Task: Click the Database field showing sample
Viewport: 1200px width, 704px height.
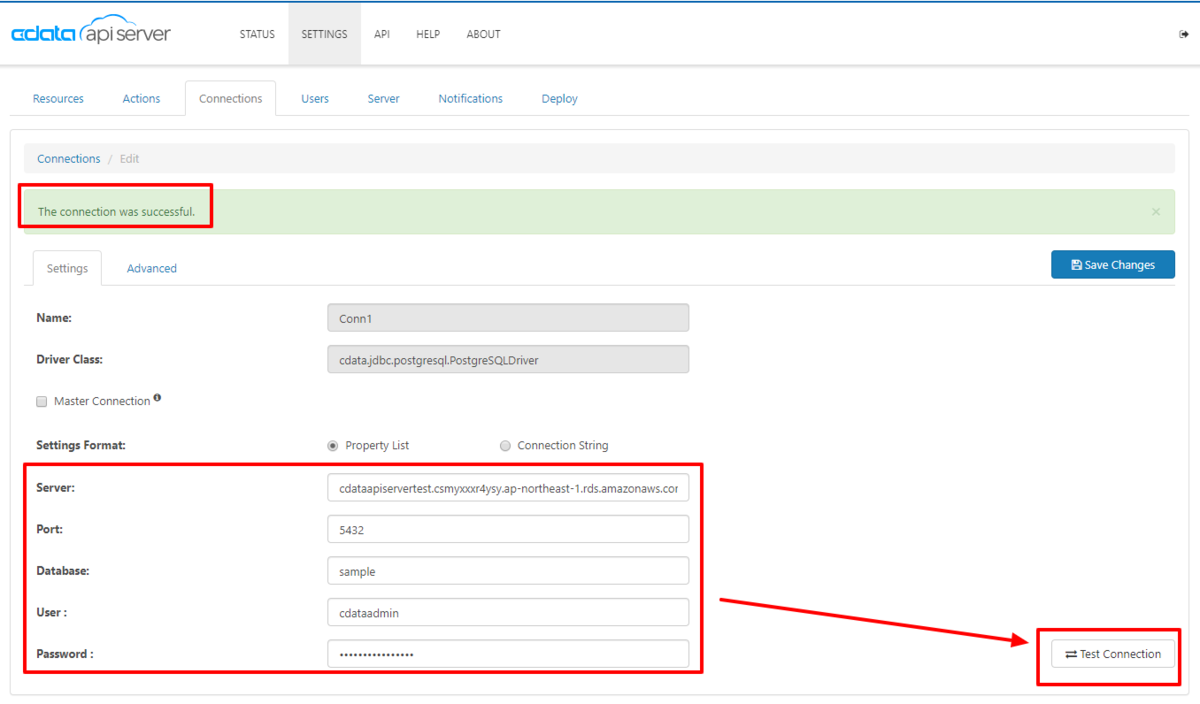Action: click(508, 570)
